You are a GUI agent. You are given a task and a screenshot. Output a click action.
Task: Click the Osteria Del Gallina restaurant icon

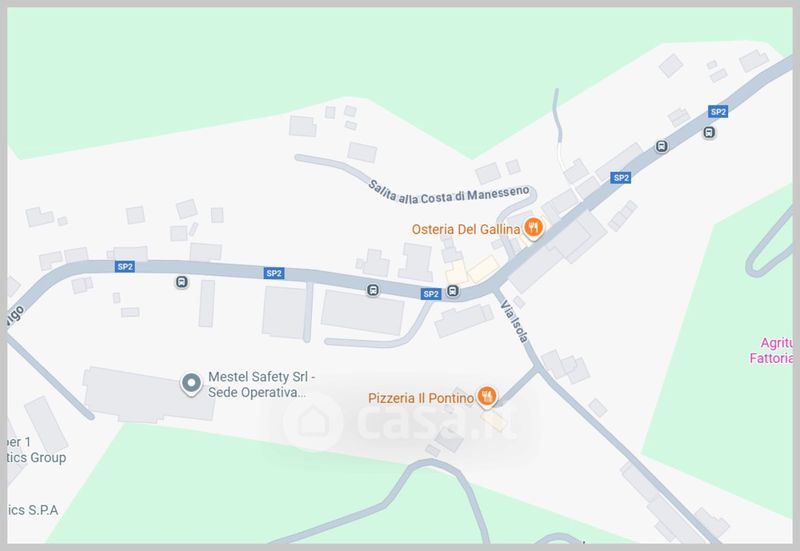pos(533,228)
